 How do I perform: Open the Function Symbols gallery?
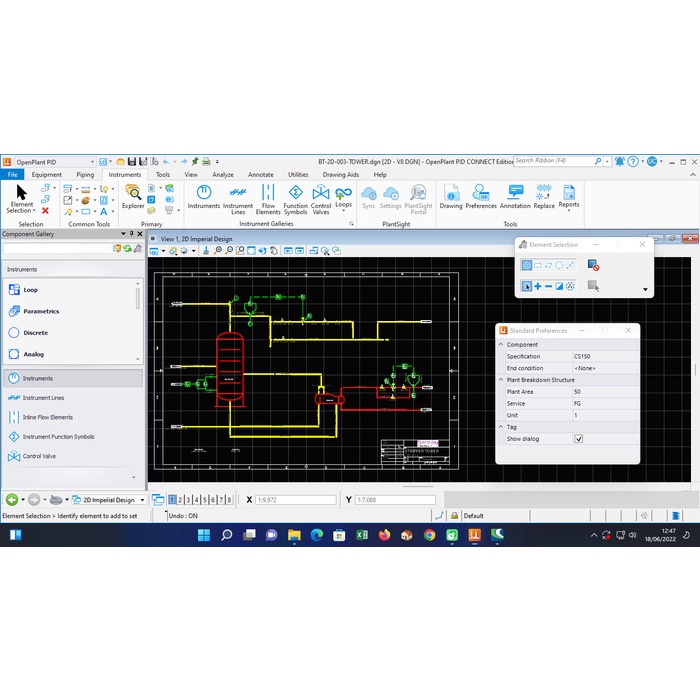295,199
